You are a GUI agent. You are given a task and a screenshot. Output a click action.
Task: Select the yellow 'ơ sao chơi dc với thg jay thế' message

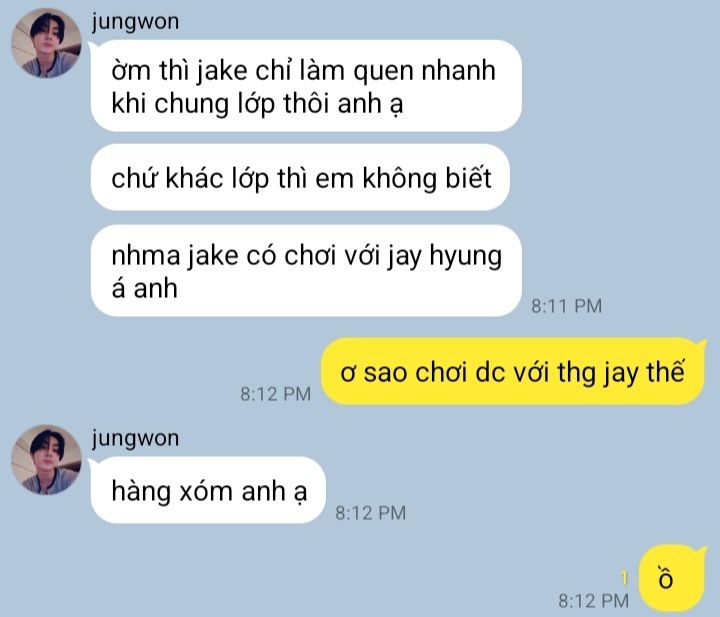pos(512,371)
